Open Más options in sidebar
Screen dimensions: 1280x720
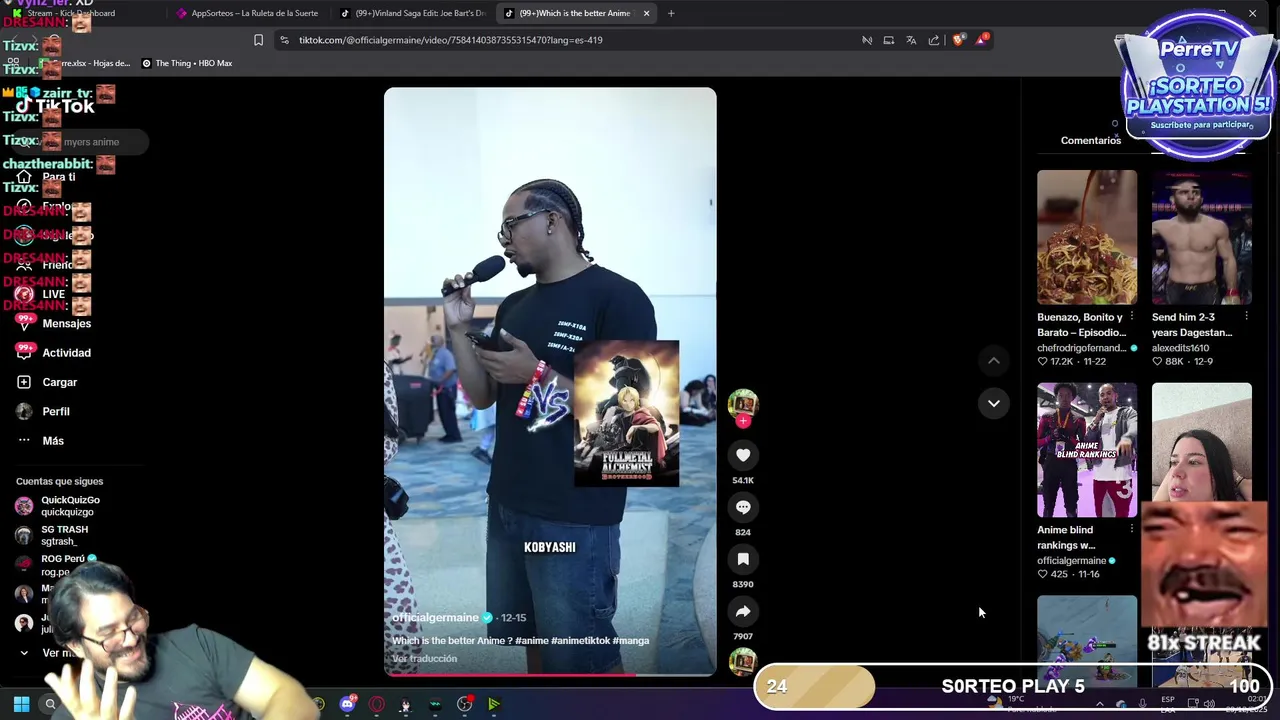point(53,441)
